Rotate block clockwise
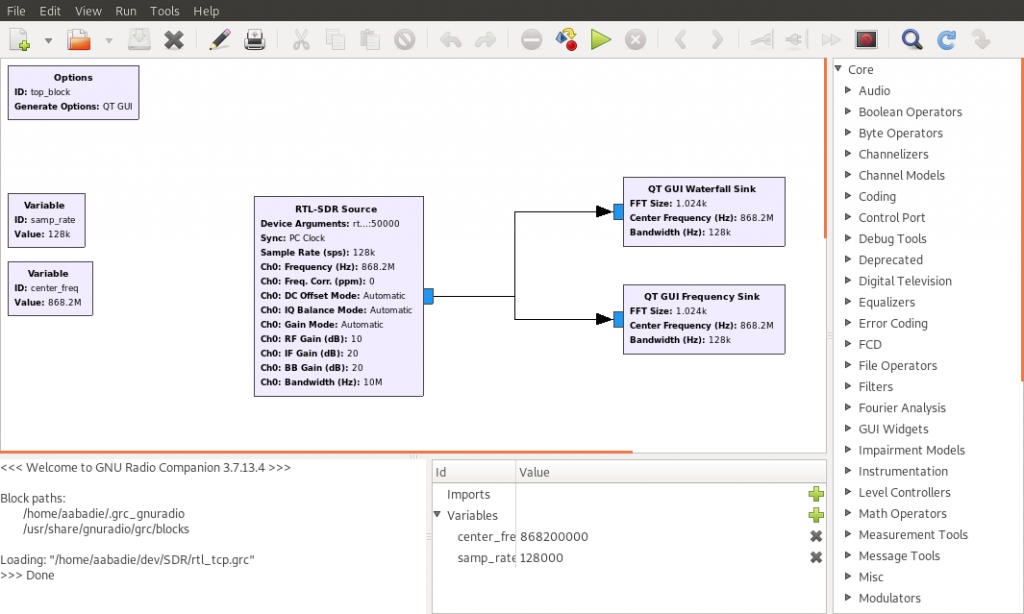Image resolution: width=1024 pixels, height=614 pixels. (717, 40)
